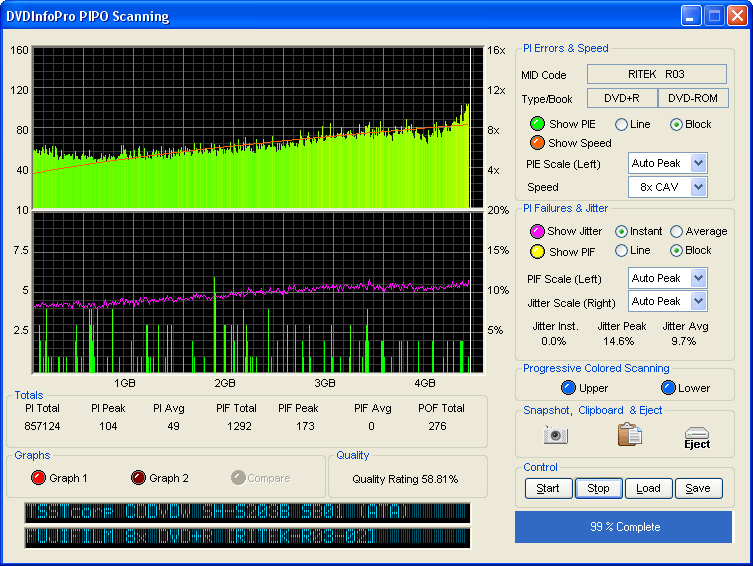This screenshot has height=566, width=753.
Task: Pick the Upper scanning color swatch
Action: (568, 387)
